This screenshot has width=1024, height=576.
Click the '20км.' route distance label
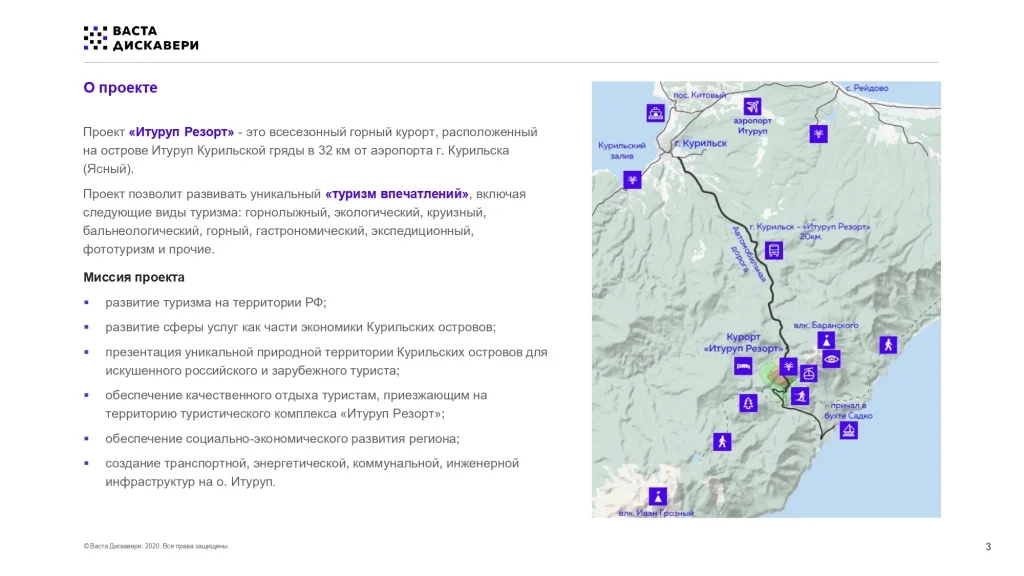pos(810,236)
